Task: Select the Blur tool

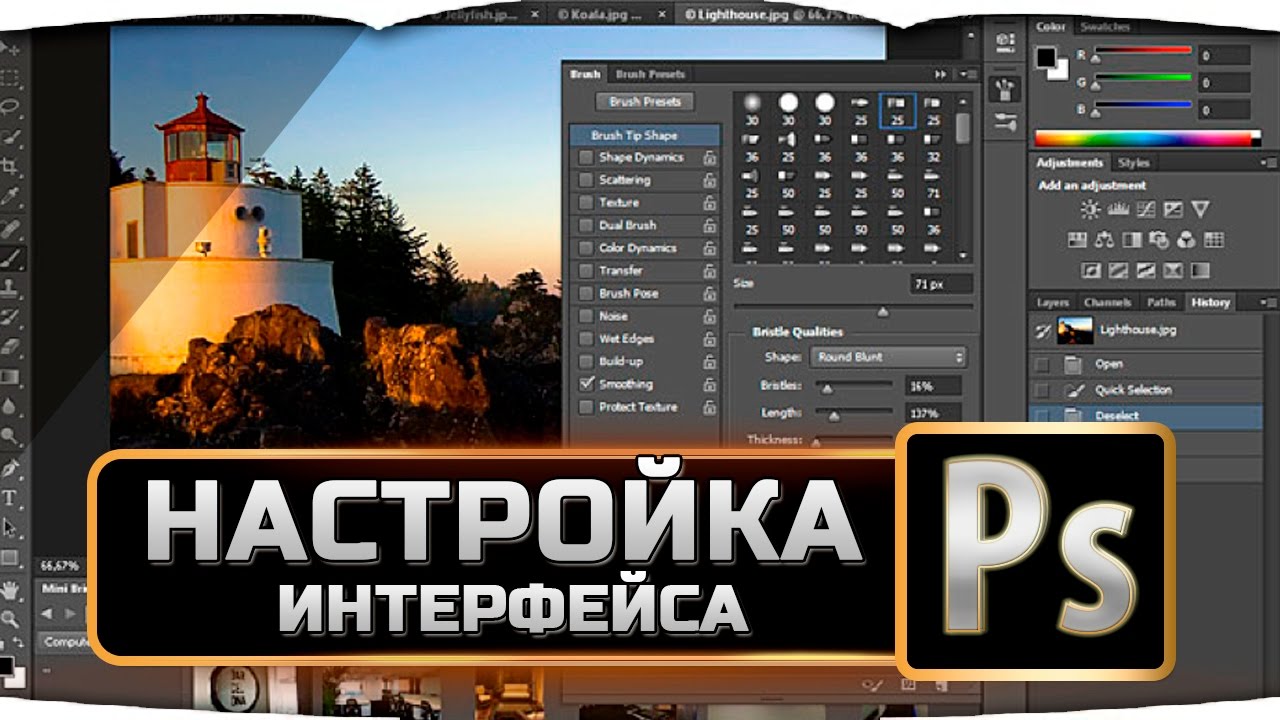Action: tap(11, 407)
